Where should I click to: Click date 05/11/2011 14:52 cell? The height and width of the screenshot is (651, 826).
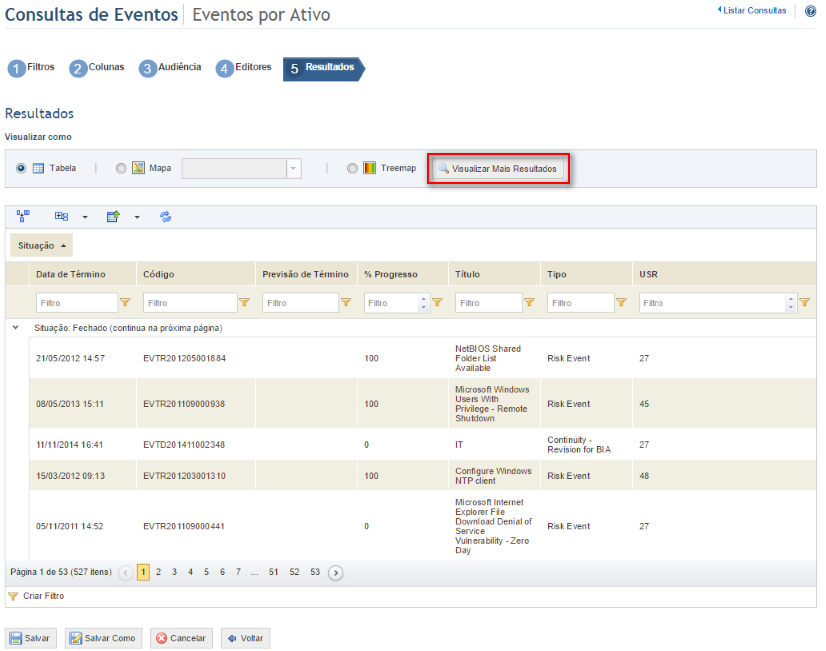(x=70, y=526)
